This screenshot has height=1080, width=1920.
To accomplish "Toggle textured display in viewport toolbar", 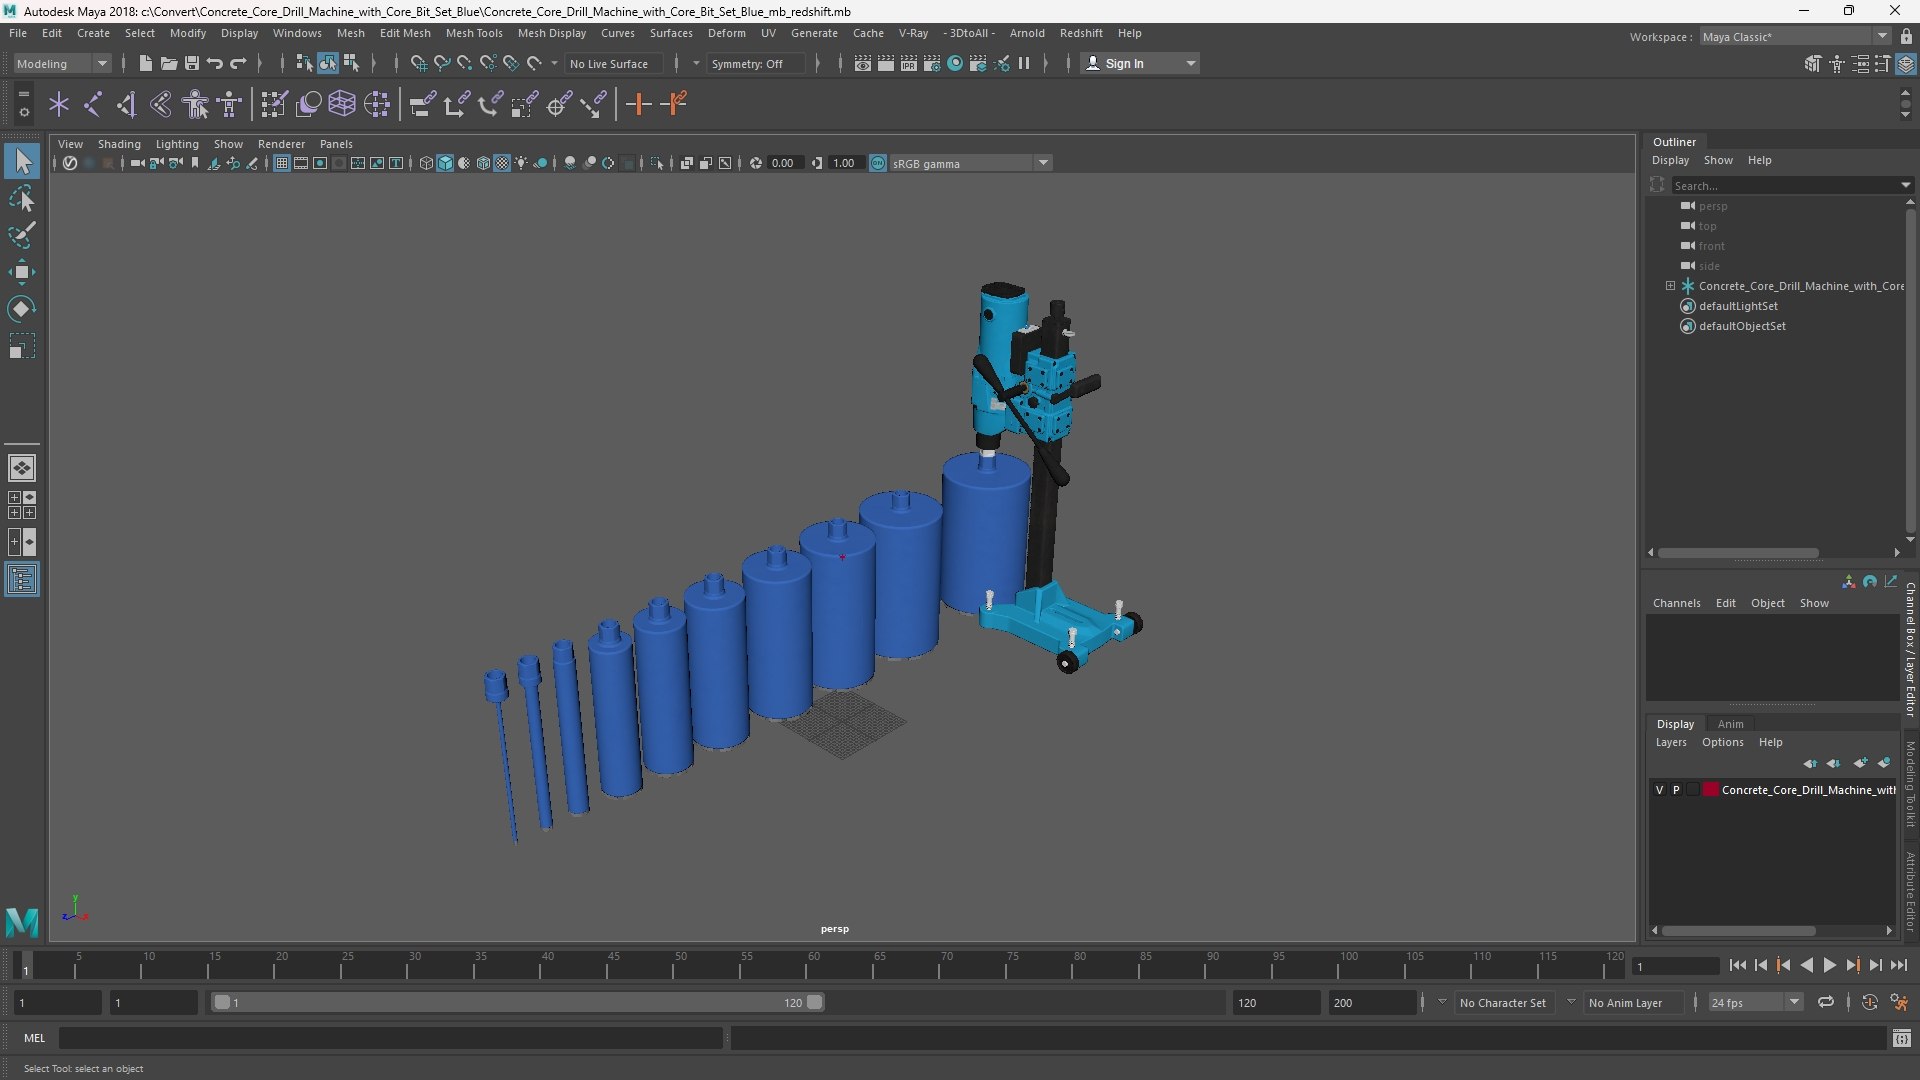I will 502,163.
